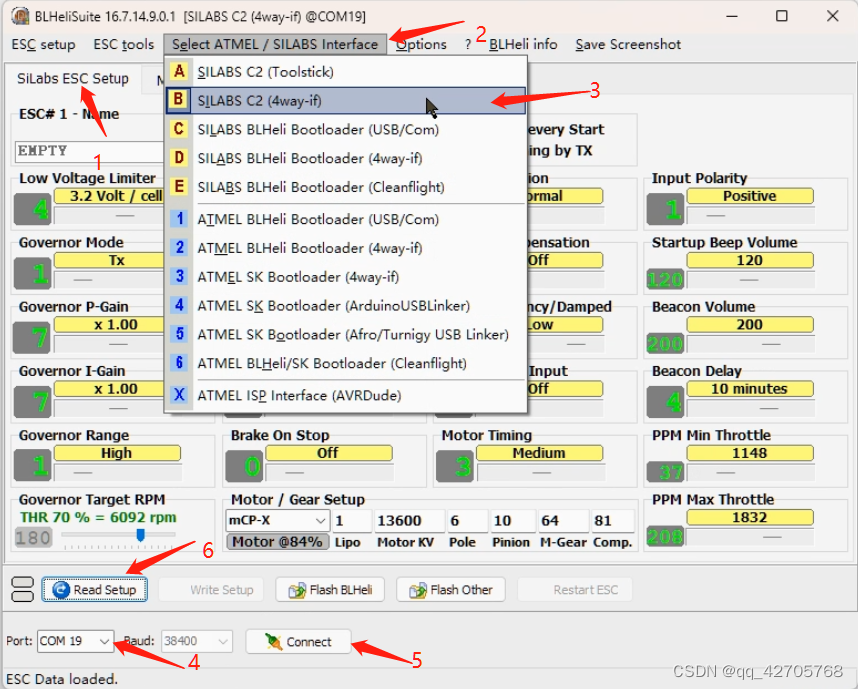Click the Motor @84% button
The width and height of the screenshot is (858, 689).
(277, 542)
